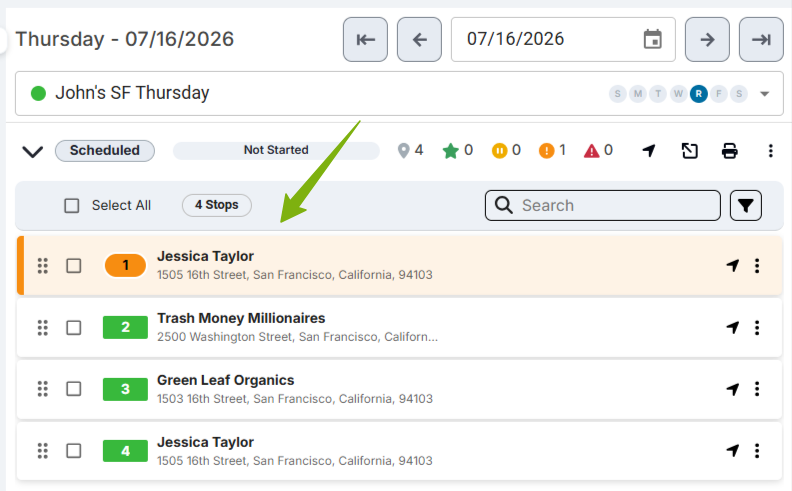This screenshot has height=491, width=792.
Task: Navigate to stop 4 arrow icon
Action: click(x=733, y=451)
